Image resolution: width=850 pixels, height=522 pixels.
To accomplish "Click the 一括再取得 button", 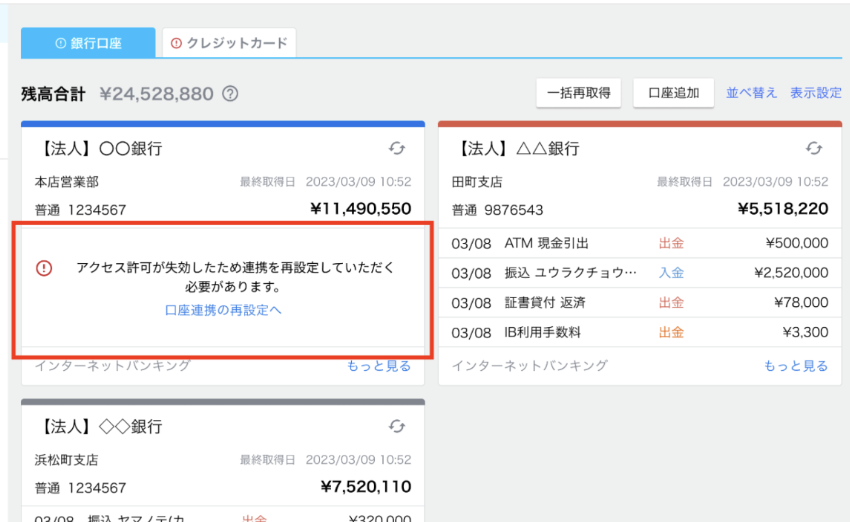I will 578,93.
